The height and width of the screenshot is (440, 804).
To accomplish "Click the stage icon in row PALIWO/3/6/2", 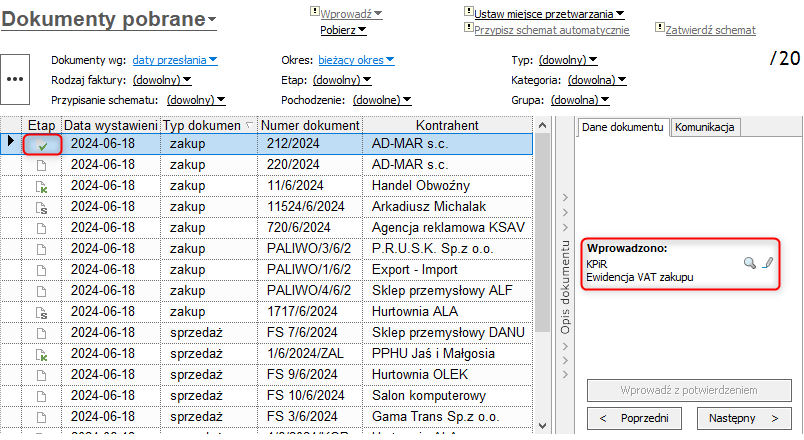I will click(x=42, y=249).
